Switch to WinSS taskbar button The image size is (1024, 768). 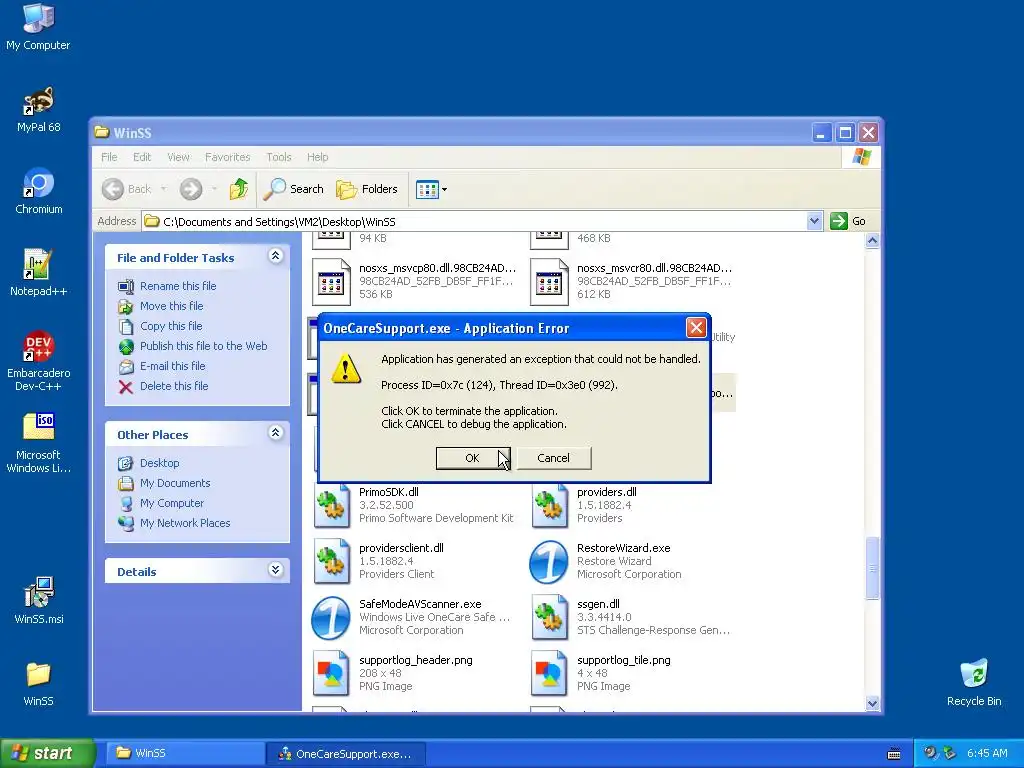tap(185, 753)
